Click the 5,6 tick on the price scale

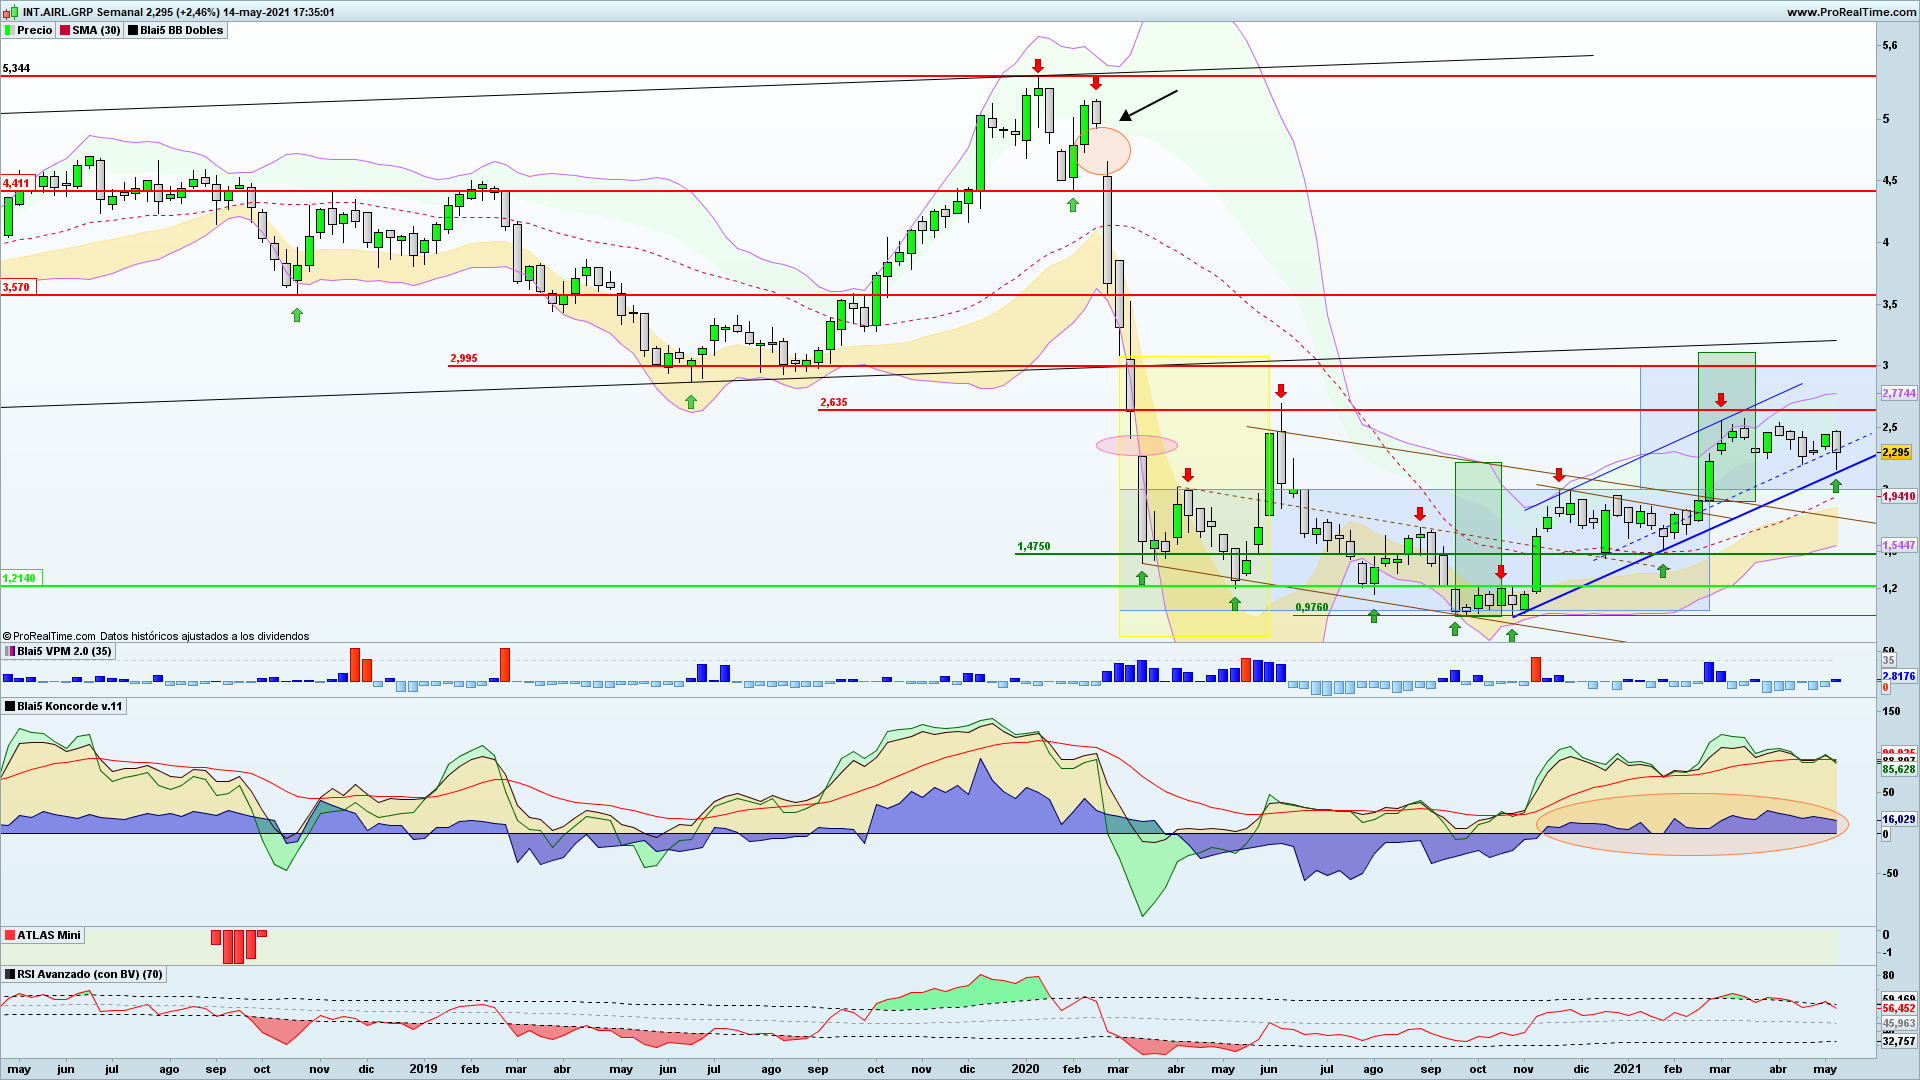(1889, 45)
